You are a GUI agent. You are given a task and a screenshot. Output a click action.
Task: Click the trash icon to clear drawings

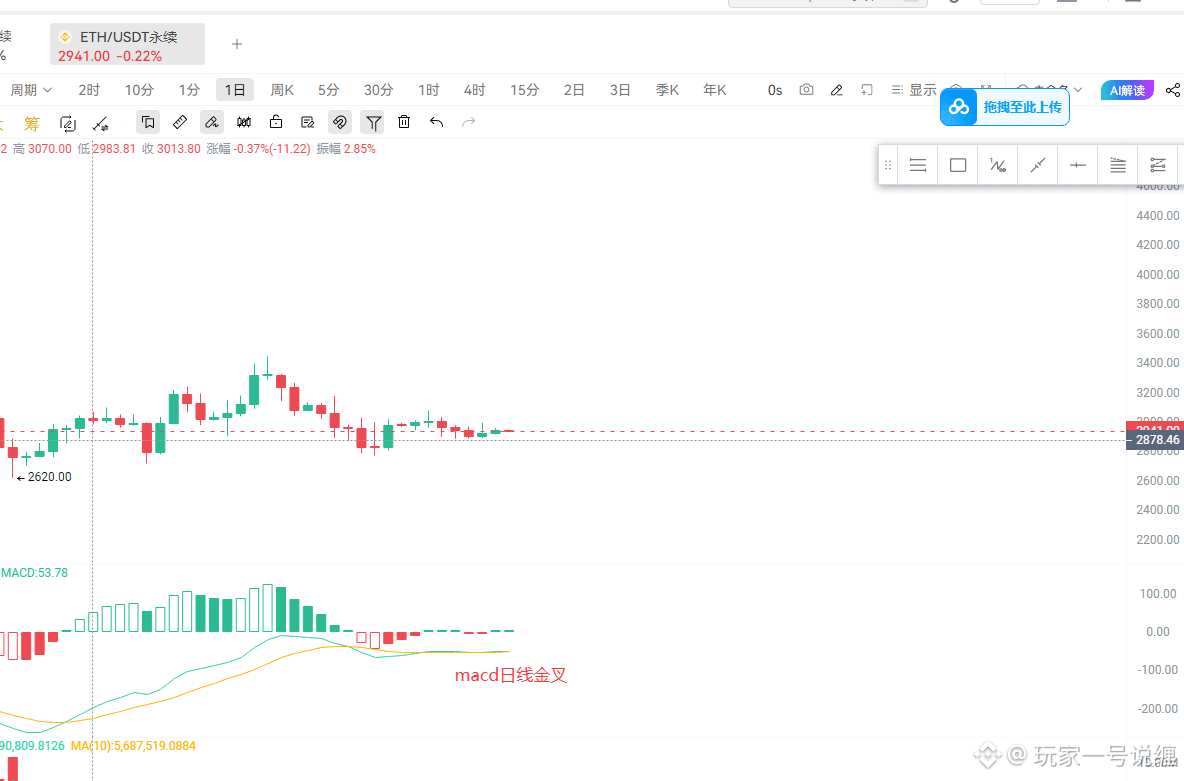click(x=403, y=122)
